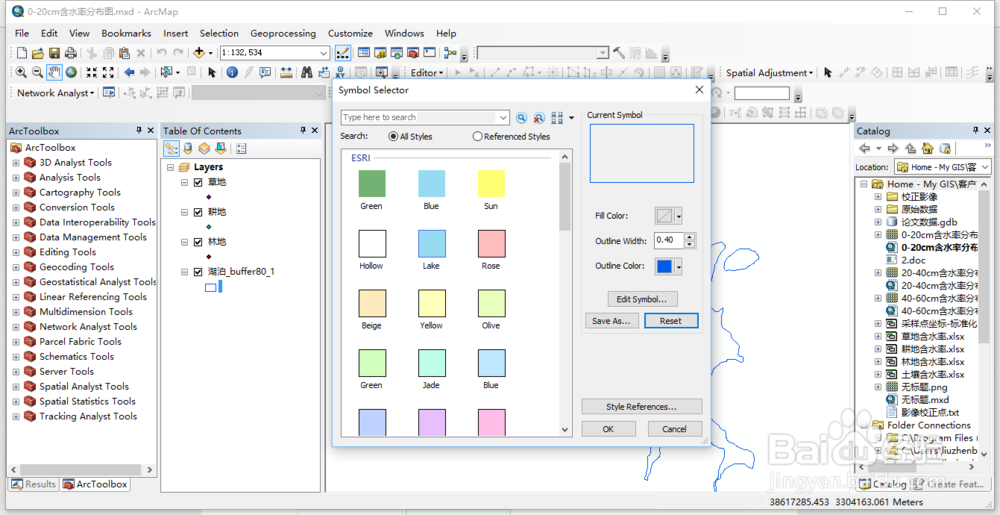The image size is (1000, 515).
Task: Open the Catalog window toolbar icon
Action: click(380, 53)
